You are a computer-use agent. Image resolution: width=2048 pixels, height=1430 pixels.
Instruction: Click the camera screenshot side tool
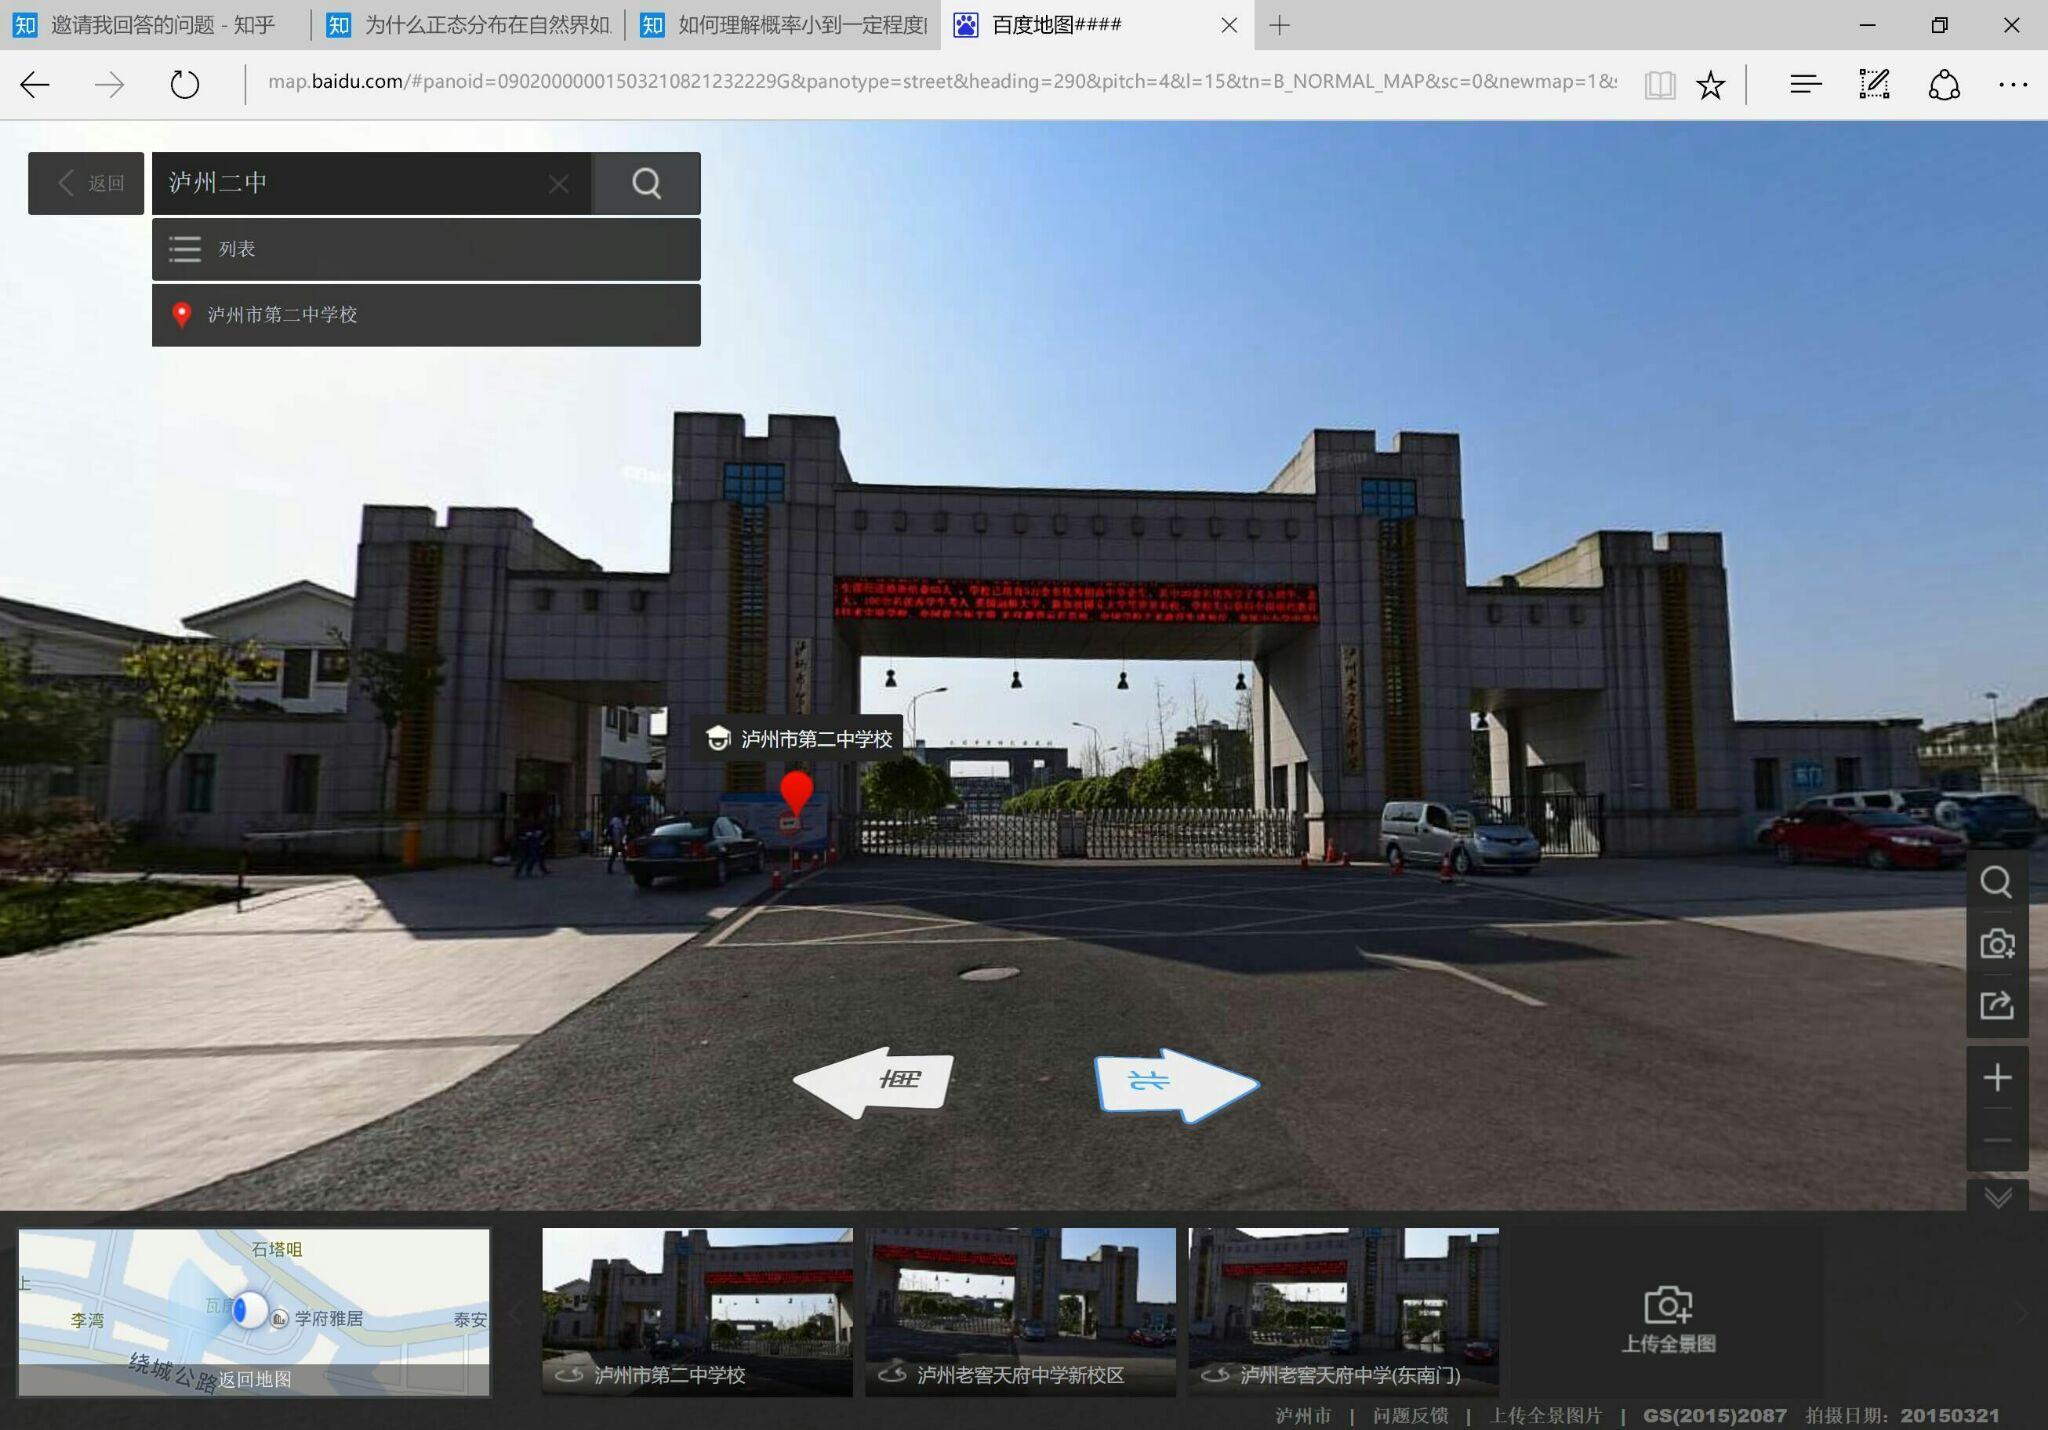(1997, 944)
